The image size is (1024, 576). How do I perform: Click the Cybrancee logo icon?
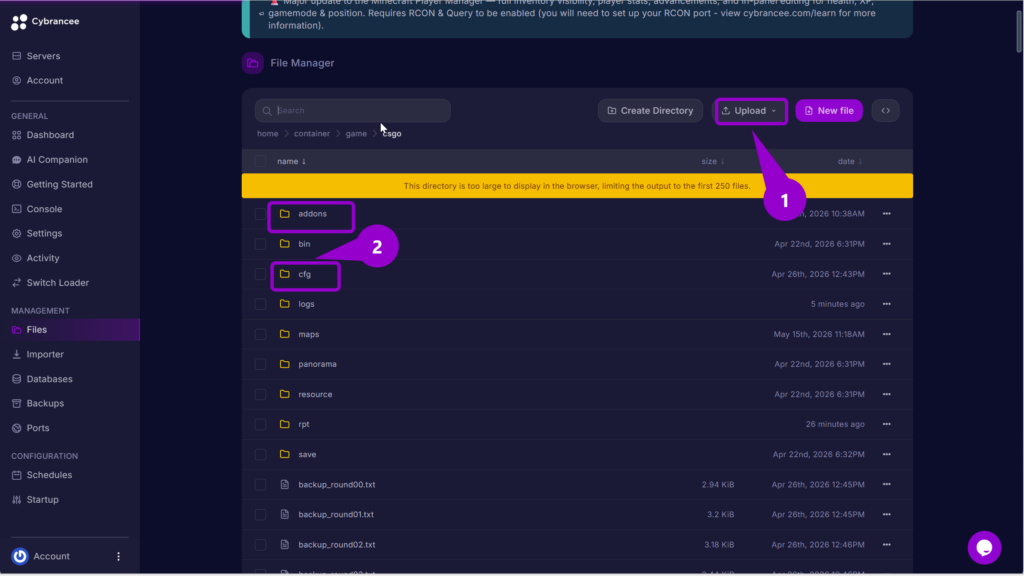[x=19, y=22]
